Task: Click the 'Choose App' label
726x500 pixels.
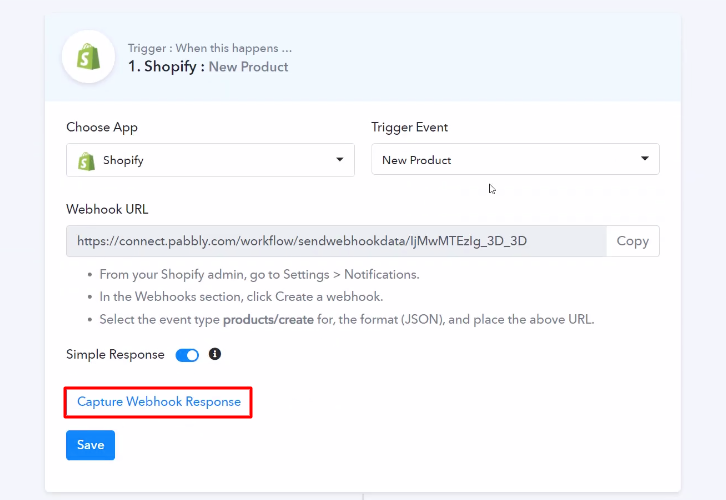Action: 102,127
